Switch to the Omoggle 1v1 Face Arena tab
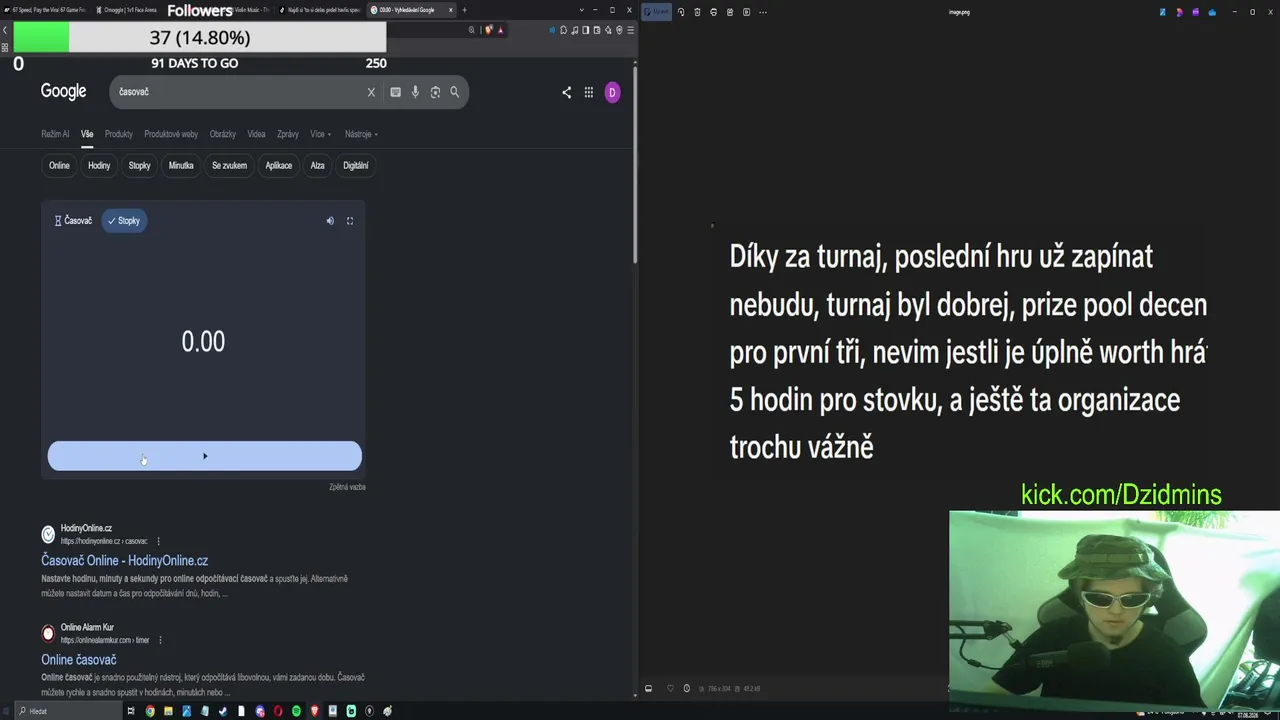 (130, 10)
